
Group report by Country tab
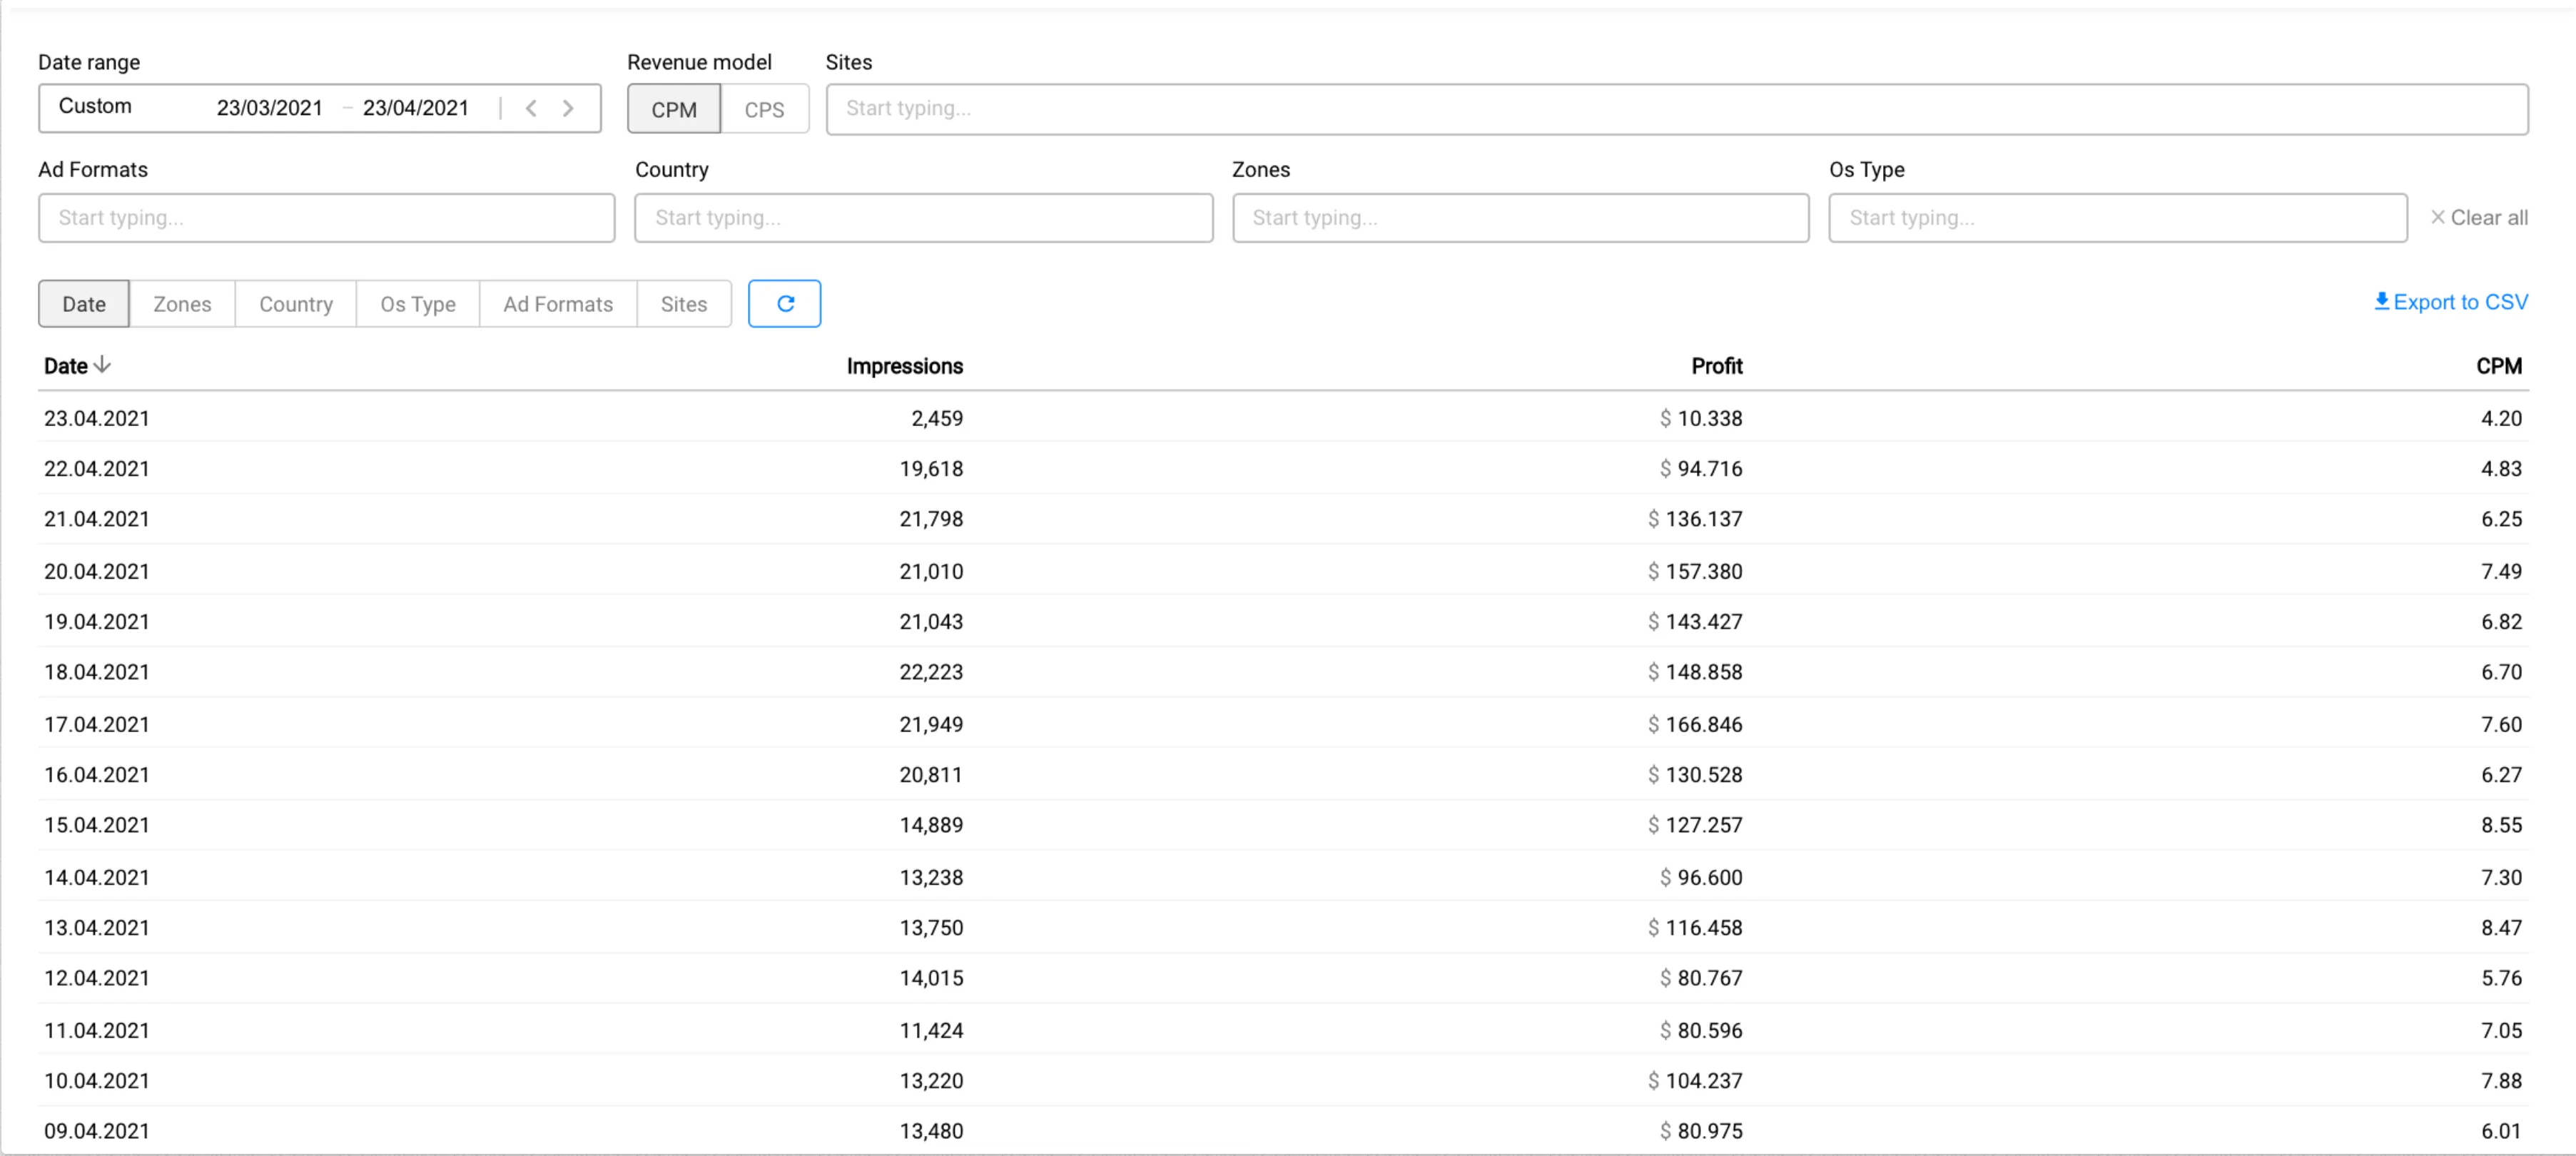296,304
